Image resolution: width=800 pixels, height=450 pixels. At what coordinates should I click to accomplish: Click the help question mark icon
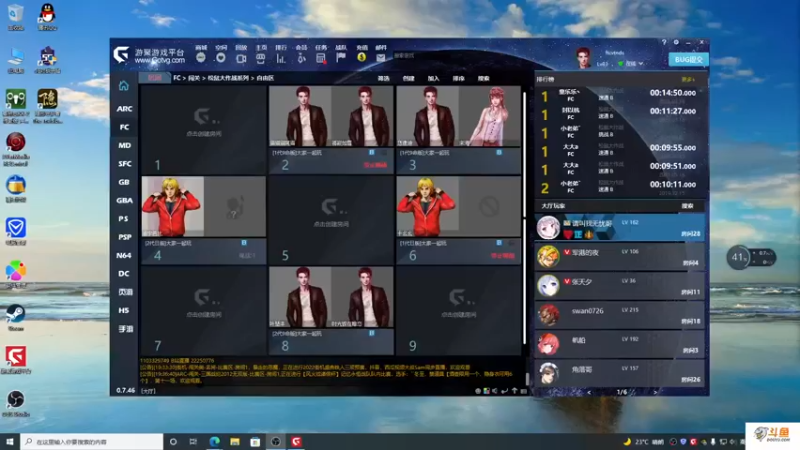[664, 42]
